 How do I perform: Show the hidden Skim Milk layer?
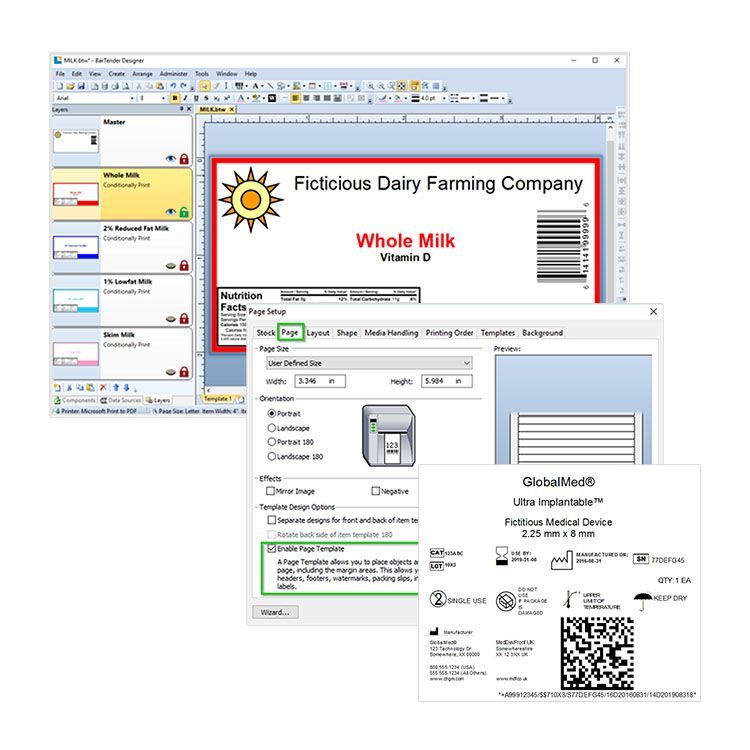tap(171, 372)
